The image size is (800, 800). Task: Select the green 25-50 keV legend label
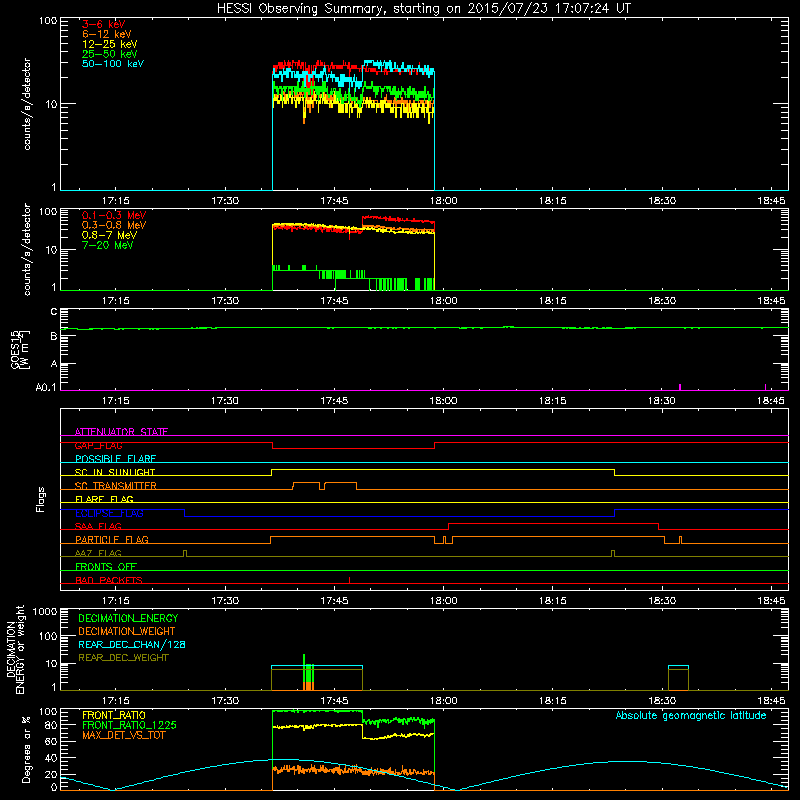tap(110, 54)
